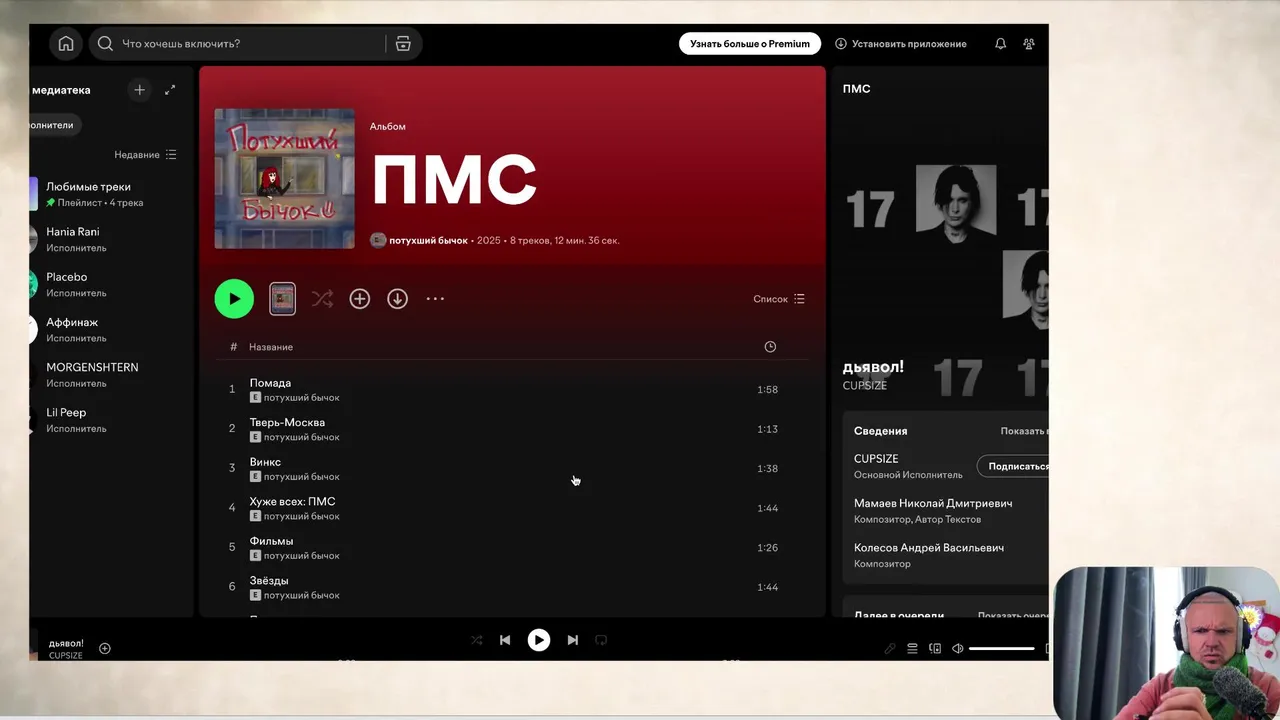Open credit 'Мамаев Николай Дмитриевич'
The width and height of the screenshot is (1280, 720).
pos(933,504)
